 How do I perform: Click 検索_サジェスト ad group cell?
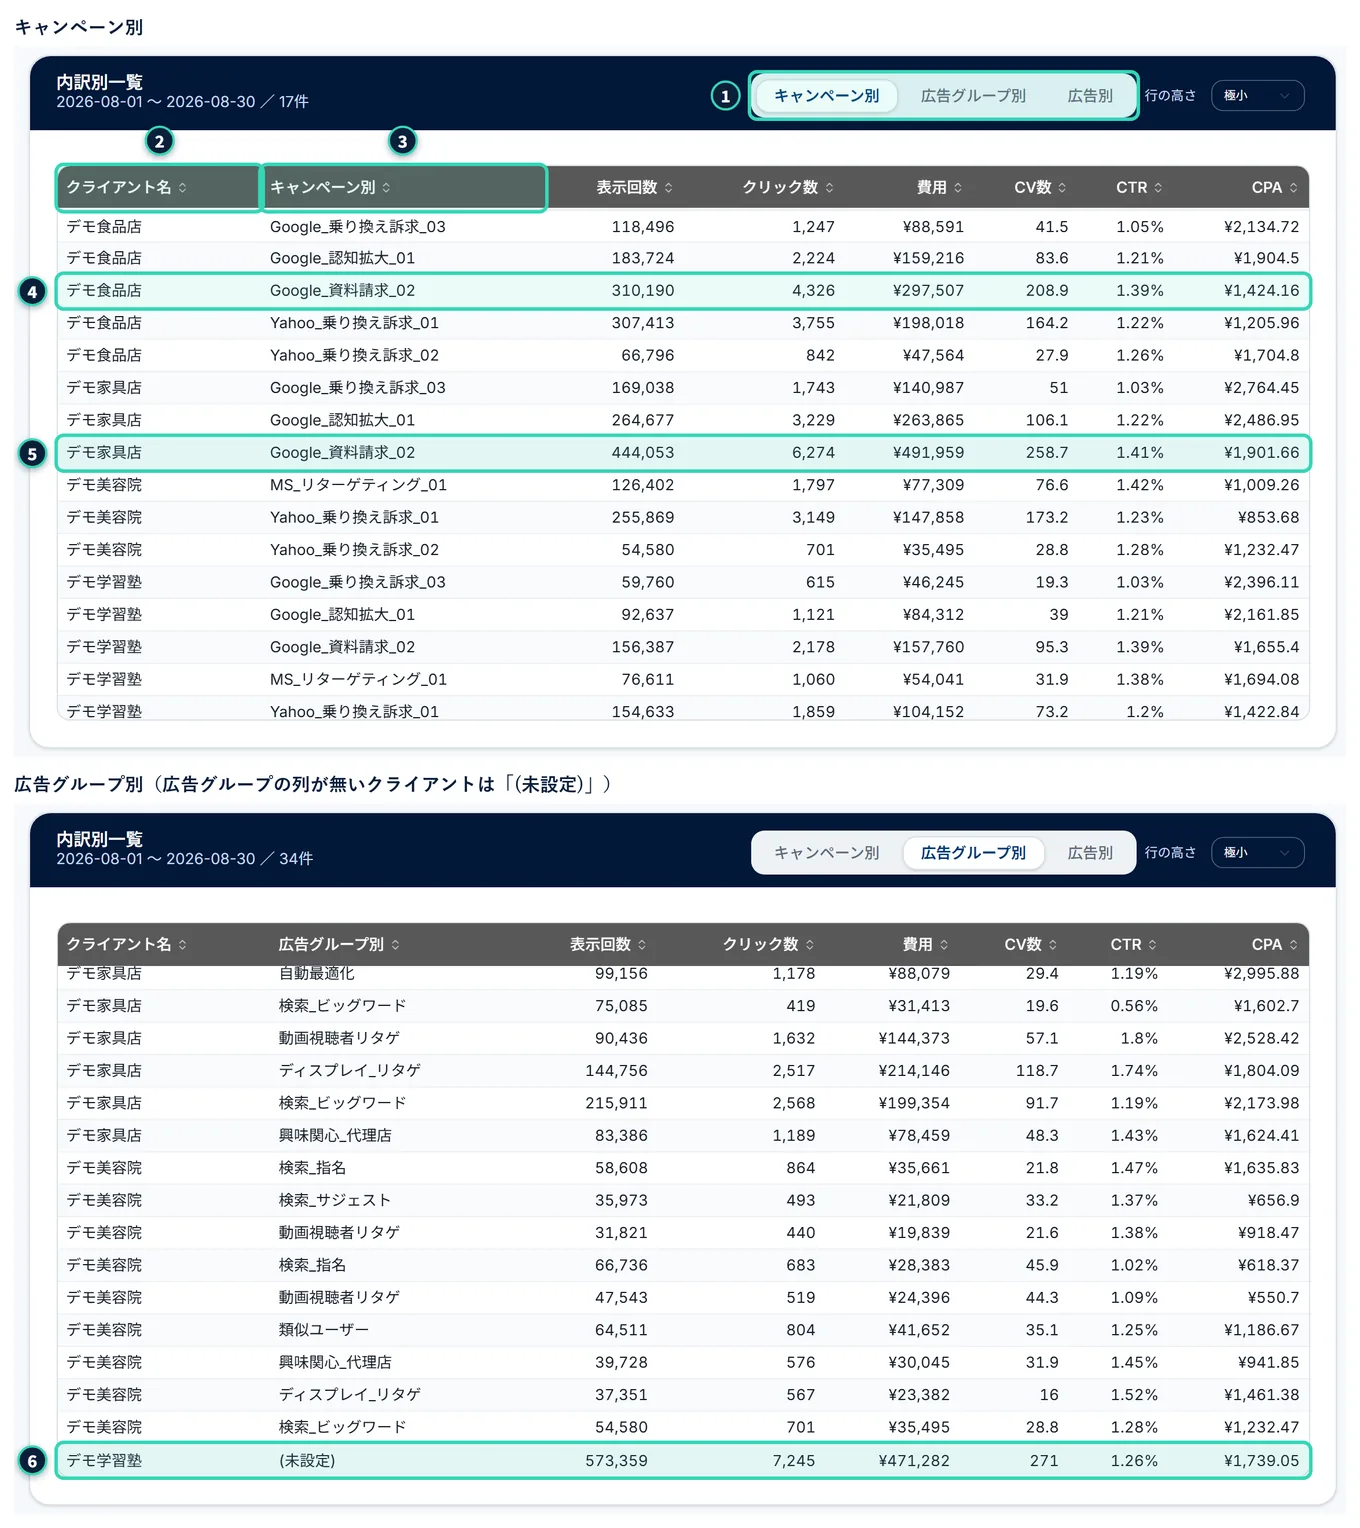(x=335, y=1200)
